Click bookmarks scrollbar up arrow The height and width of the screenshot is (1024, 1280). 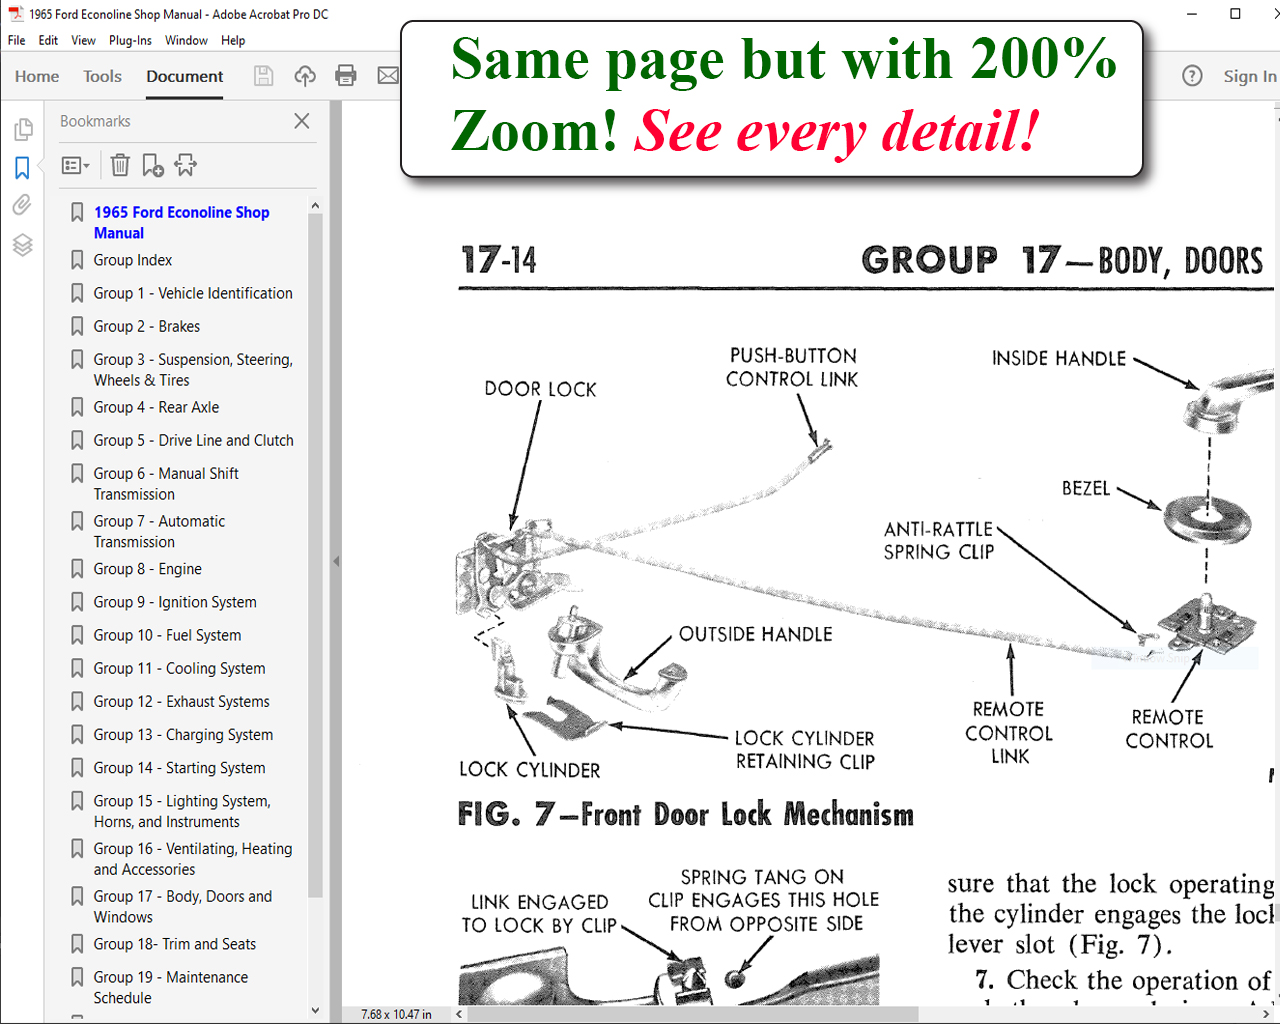(315, 206)
